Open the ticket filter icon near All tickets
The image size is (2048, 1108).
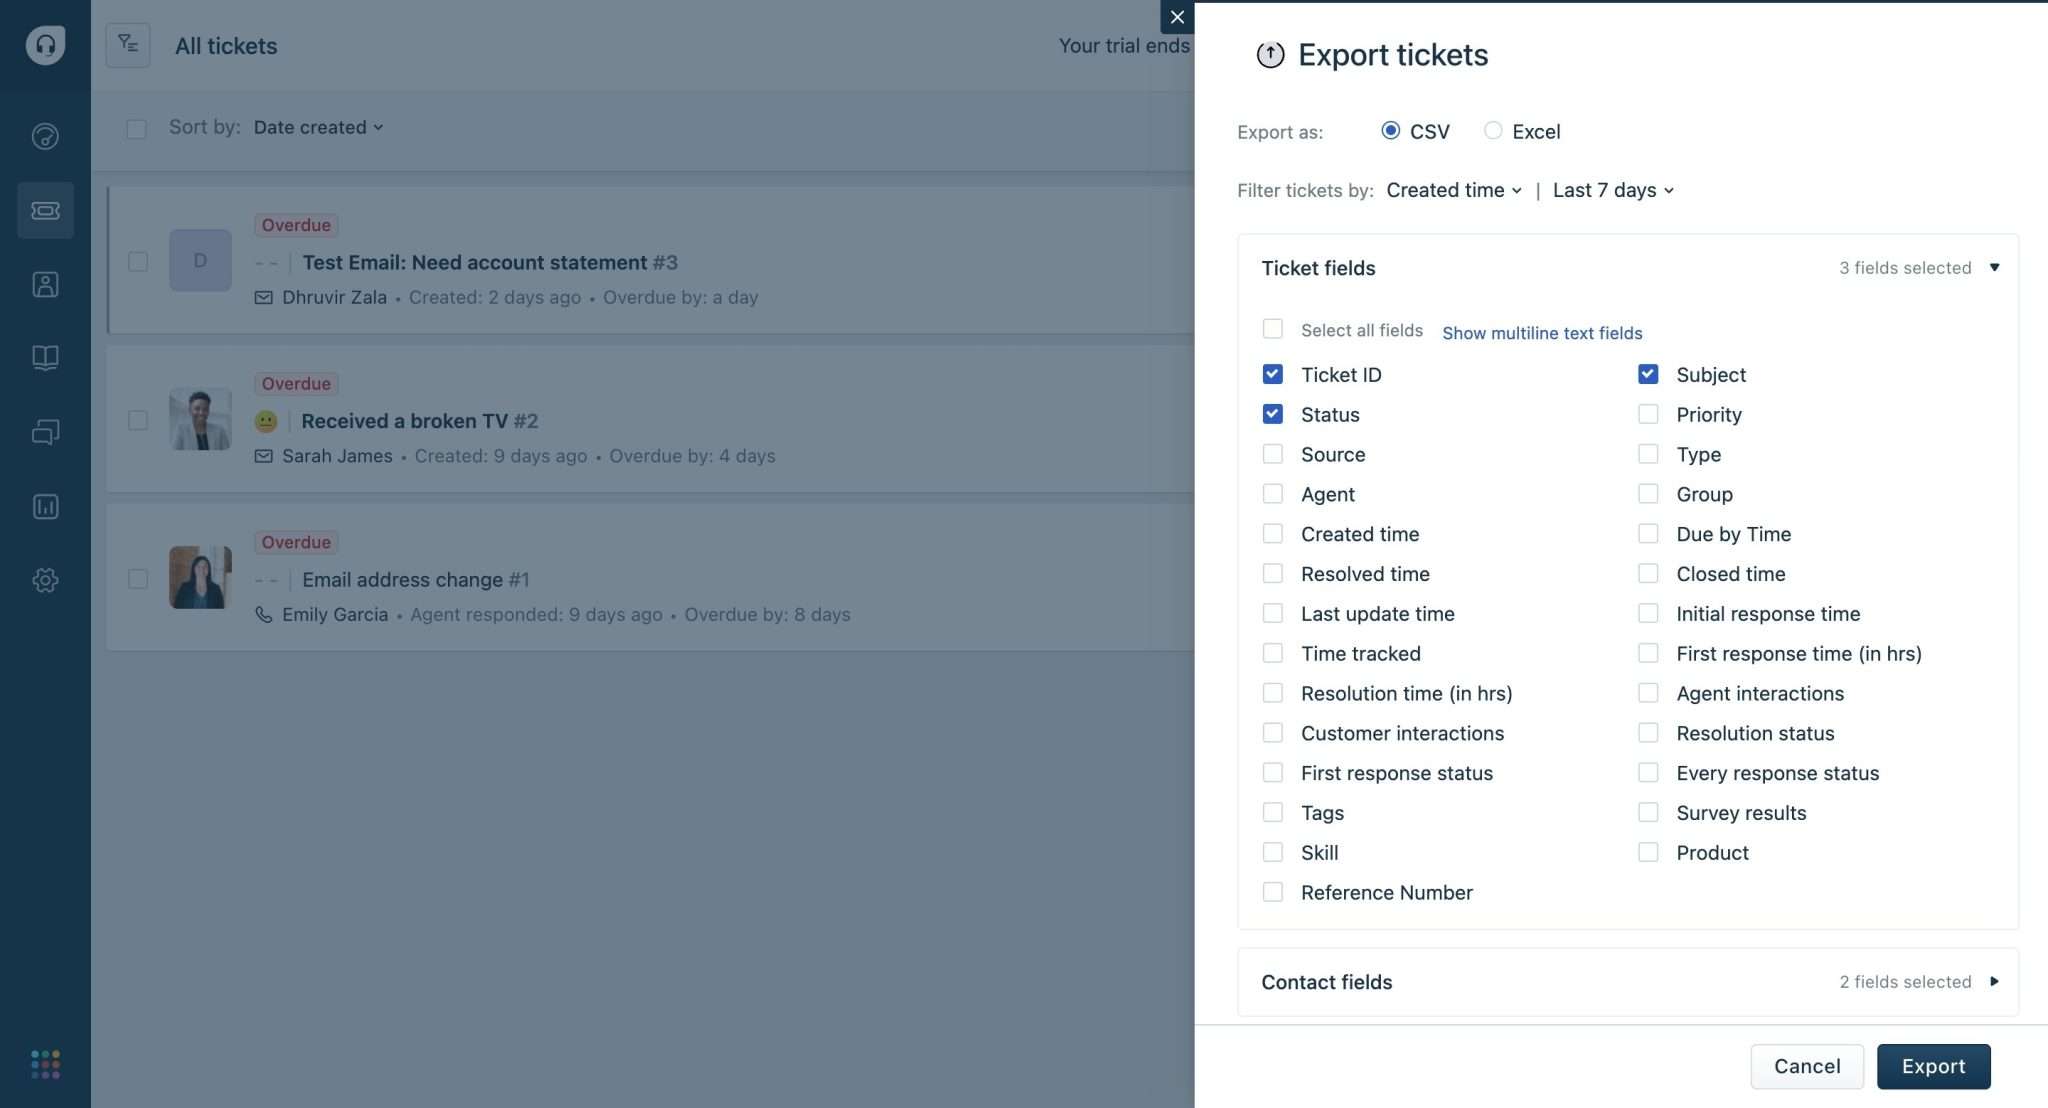(128, 45)
